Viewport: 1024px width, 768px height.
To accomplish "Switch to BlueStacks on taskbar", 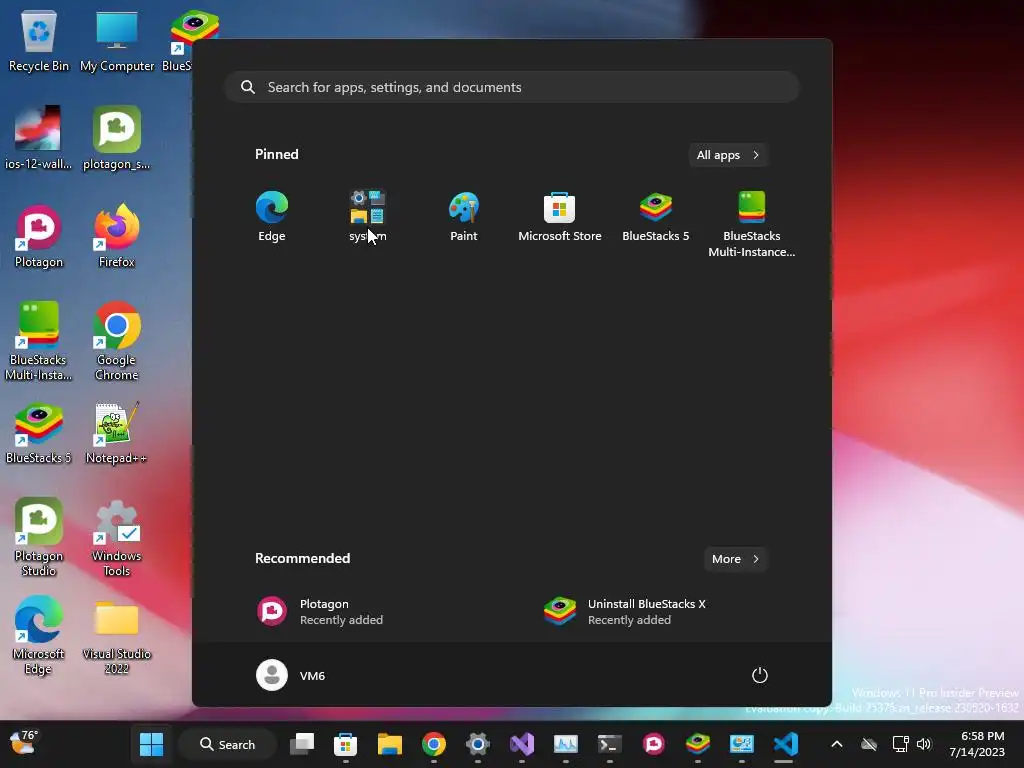I will (x=697, y=744).
